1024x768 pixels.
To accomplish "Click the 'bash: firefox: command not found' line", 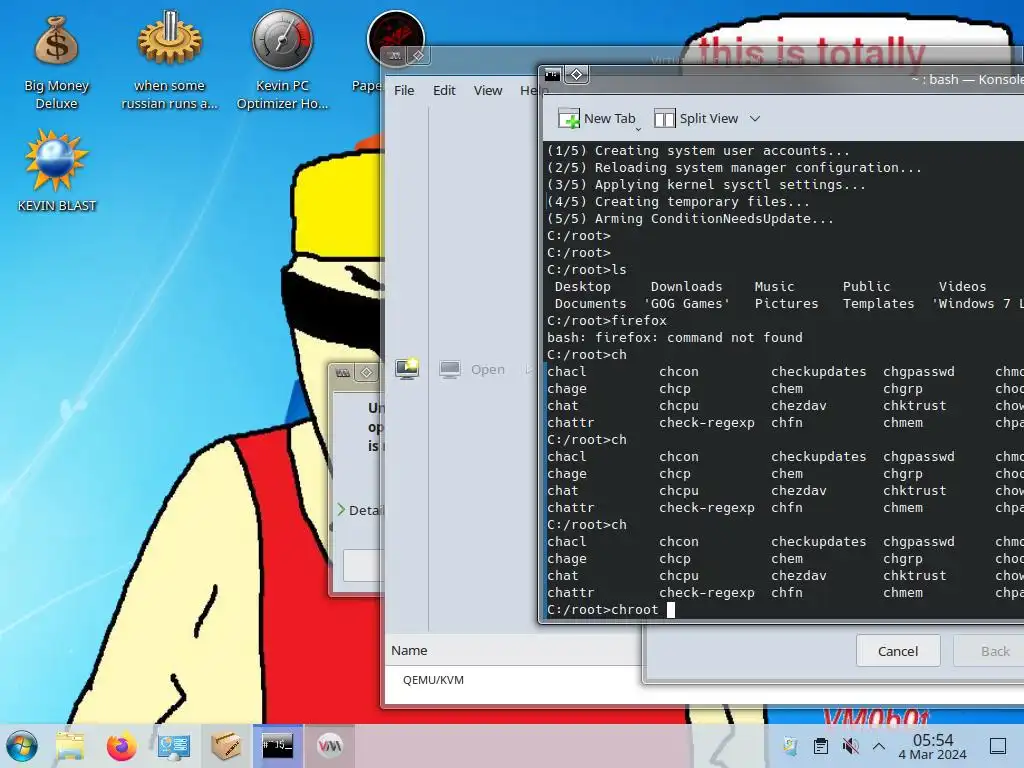I will point(675,338).
